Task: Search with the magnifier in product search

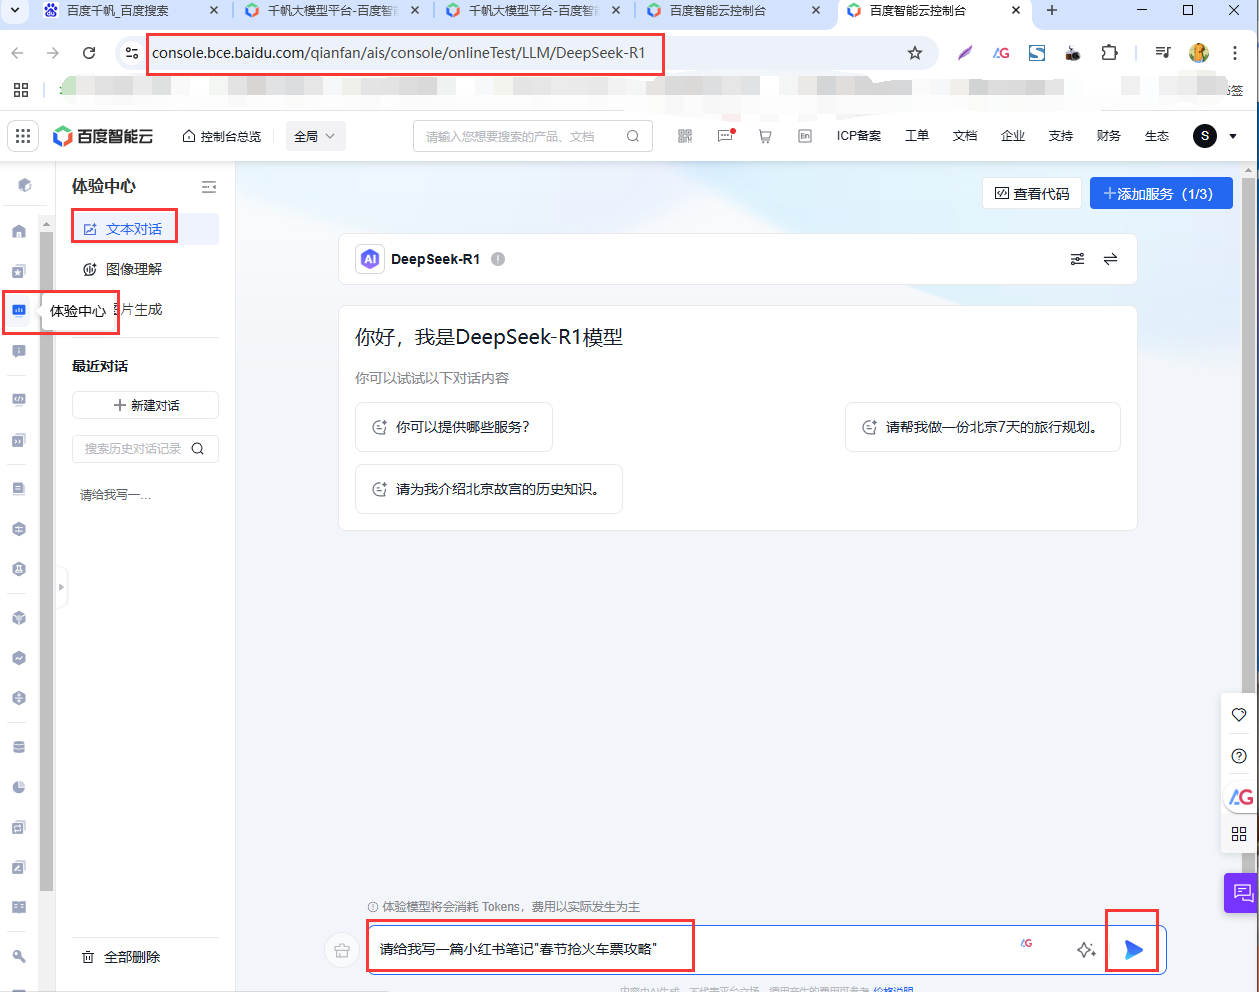Action: [x=633, y=136]
